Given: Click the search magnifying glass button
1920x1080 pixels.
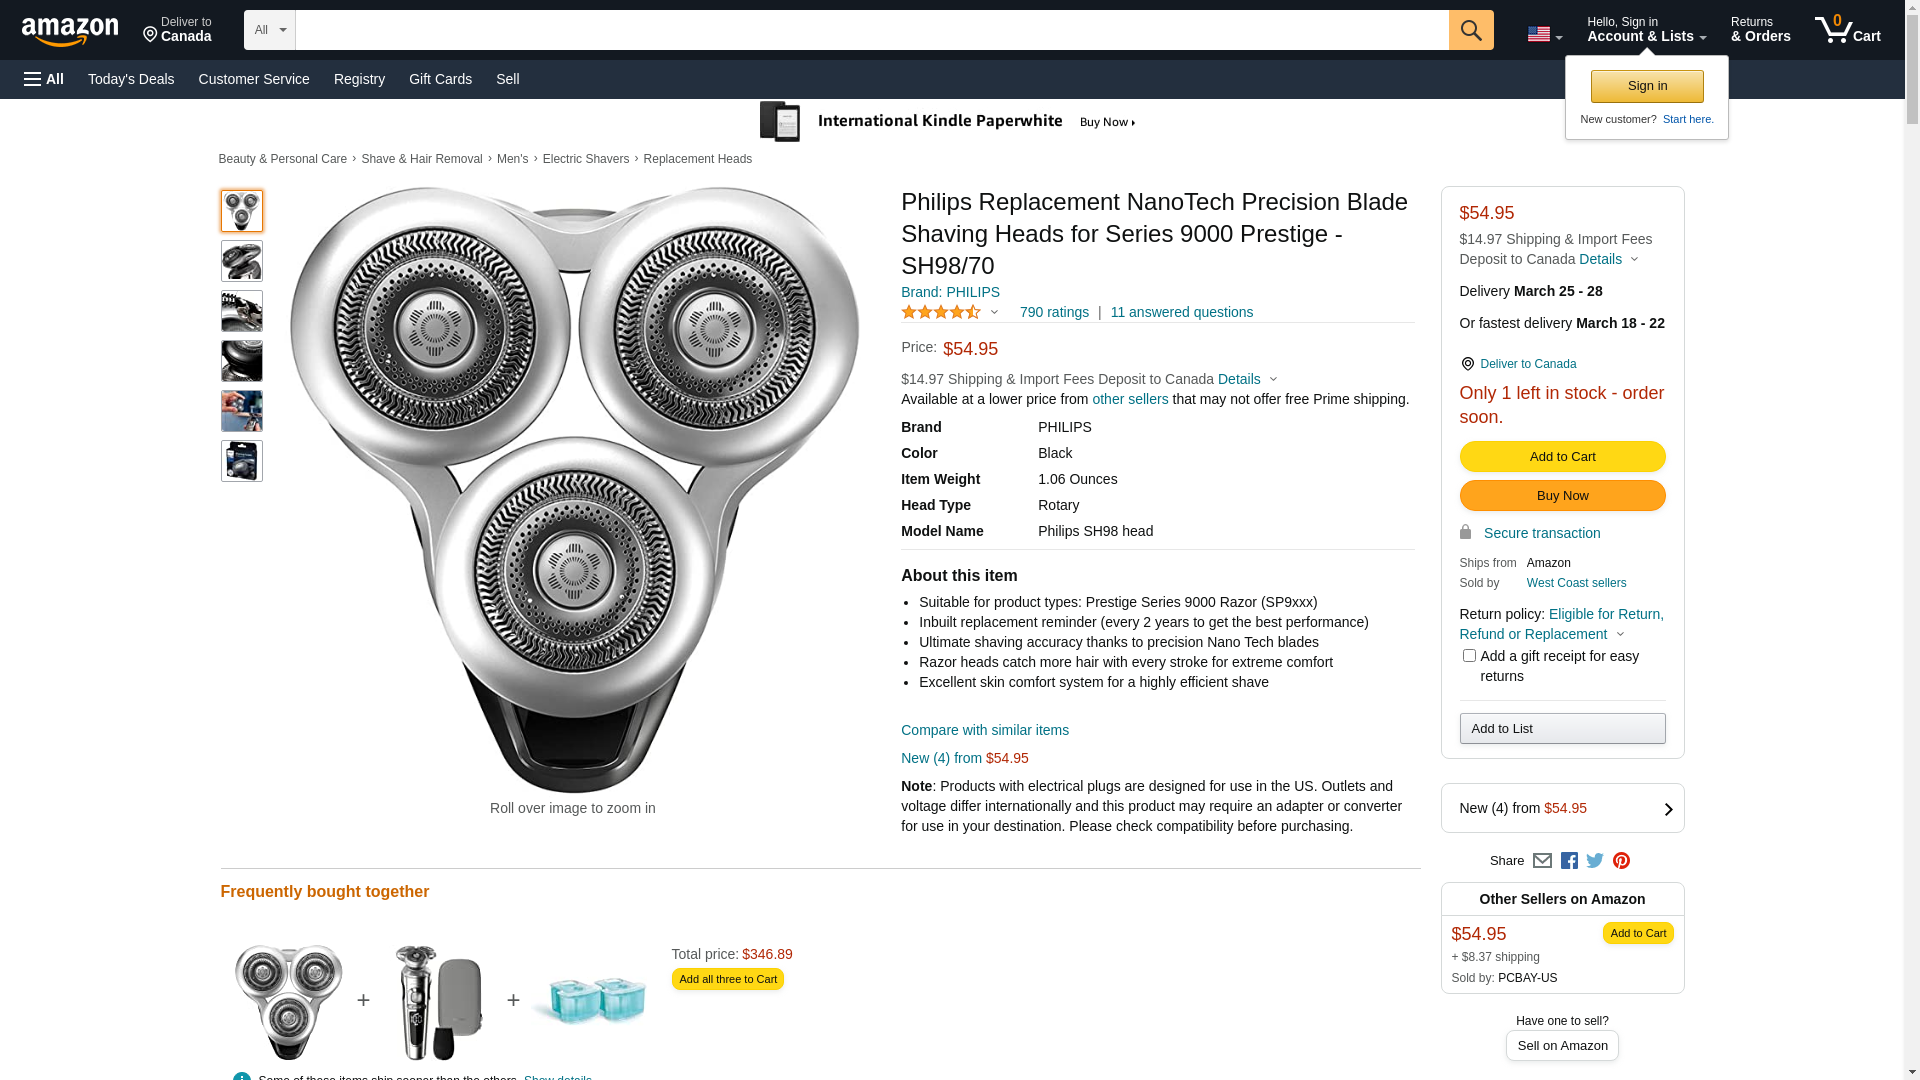Looking at the screenshot, I should coord(1470,30).
